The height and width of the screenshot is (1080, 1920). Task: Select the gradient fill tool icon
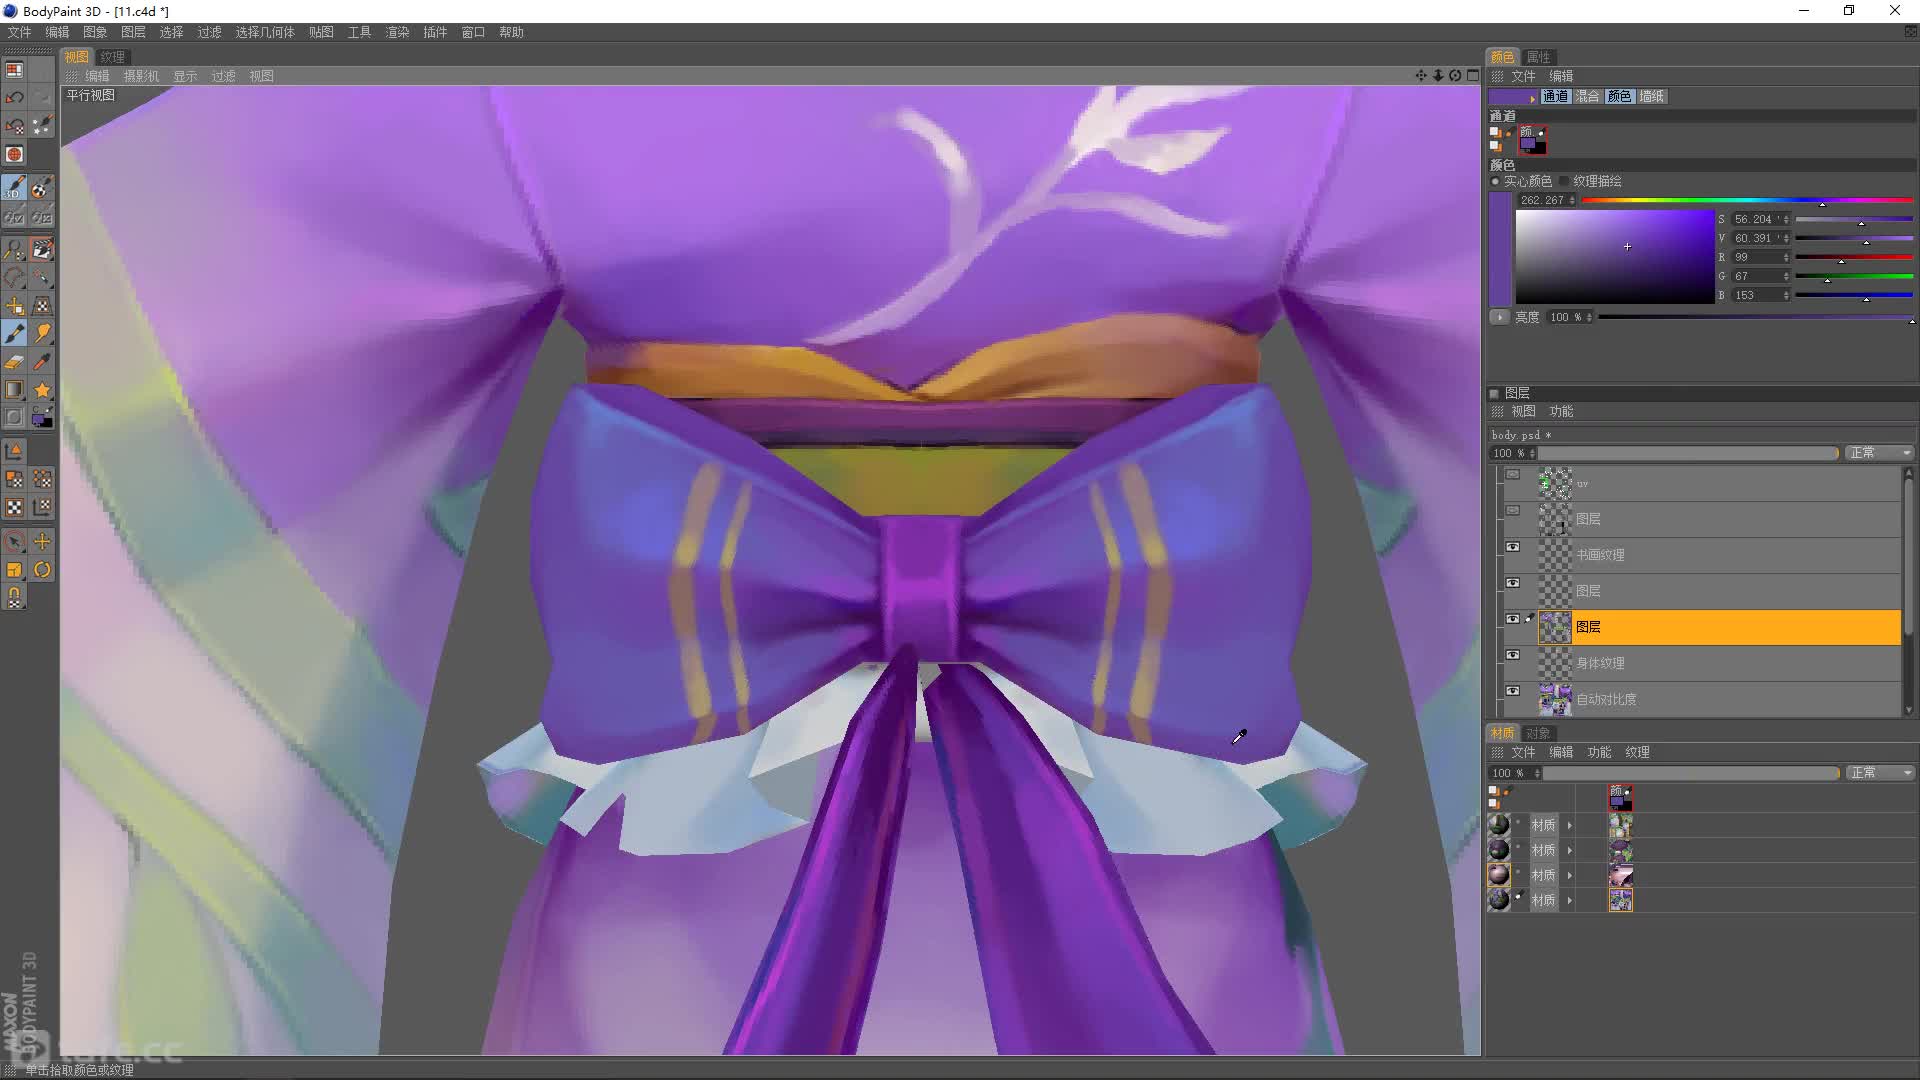coord(14,389)
